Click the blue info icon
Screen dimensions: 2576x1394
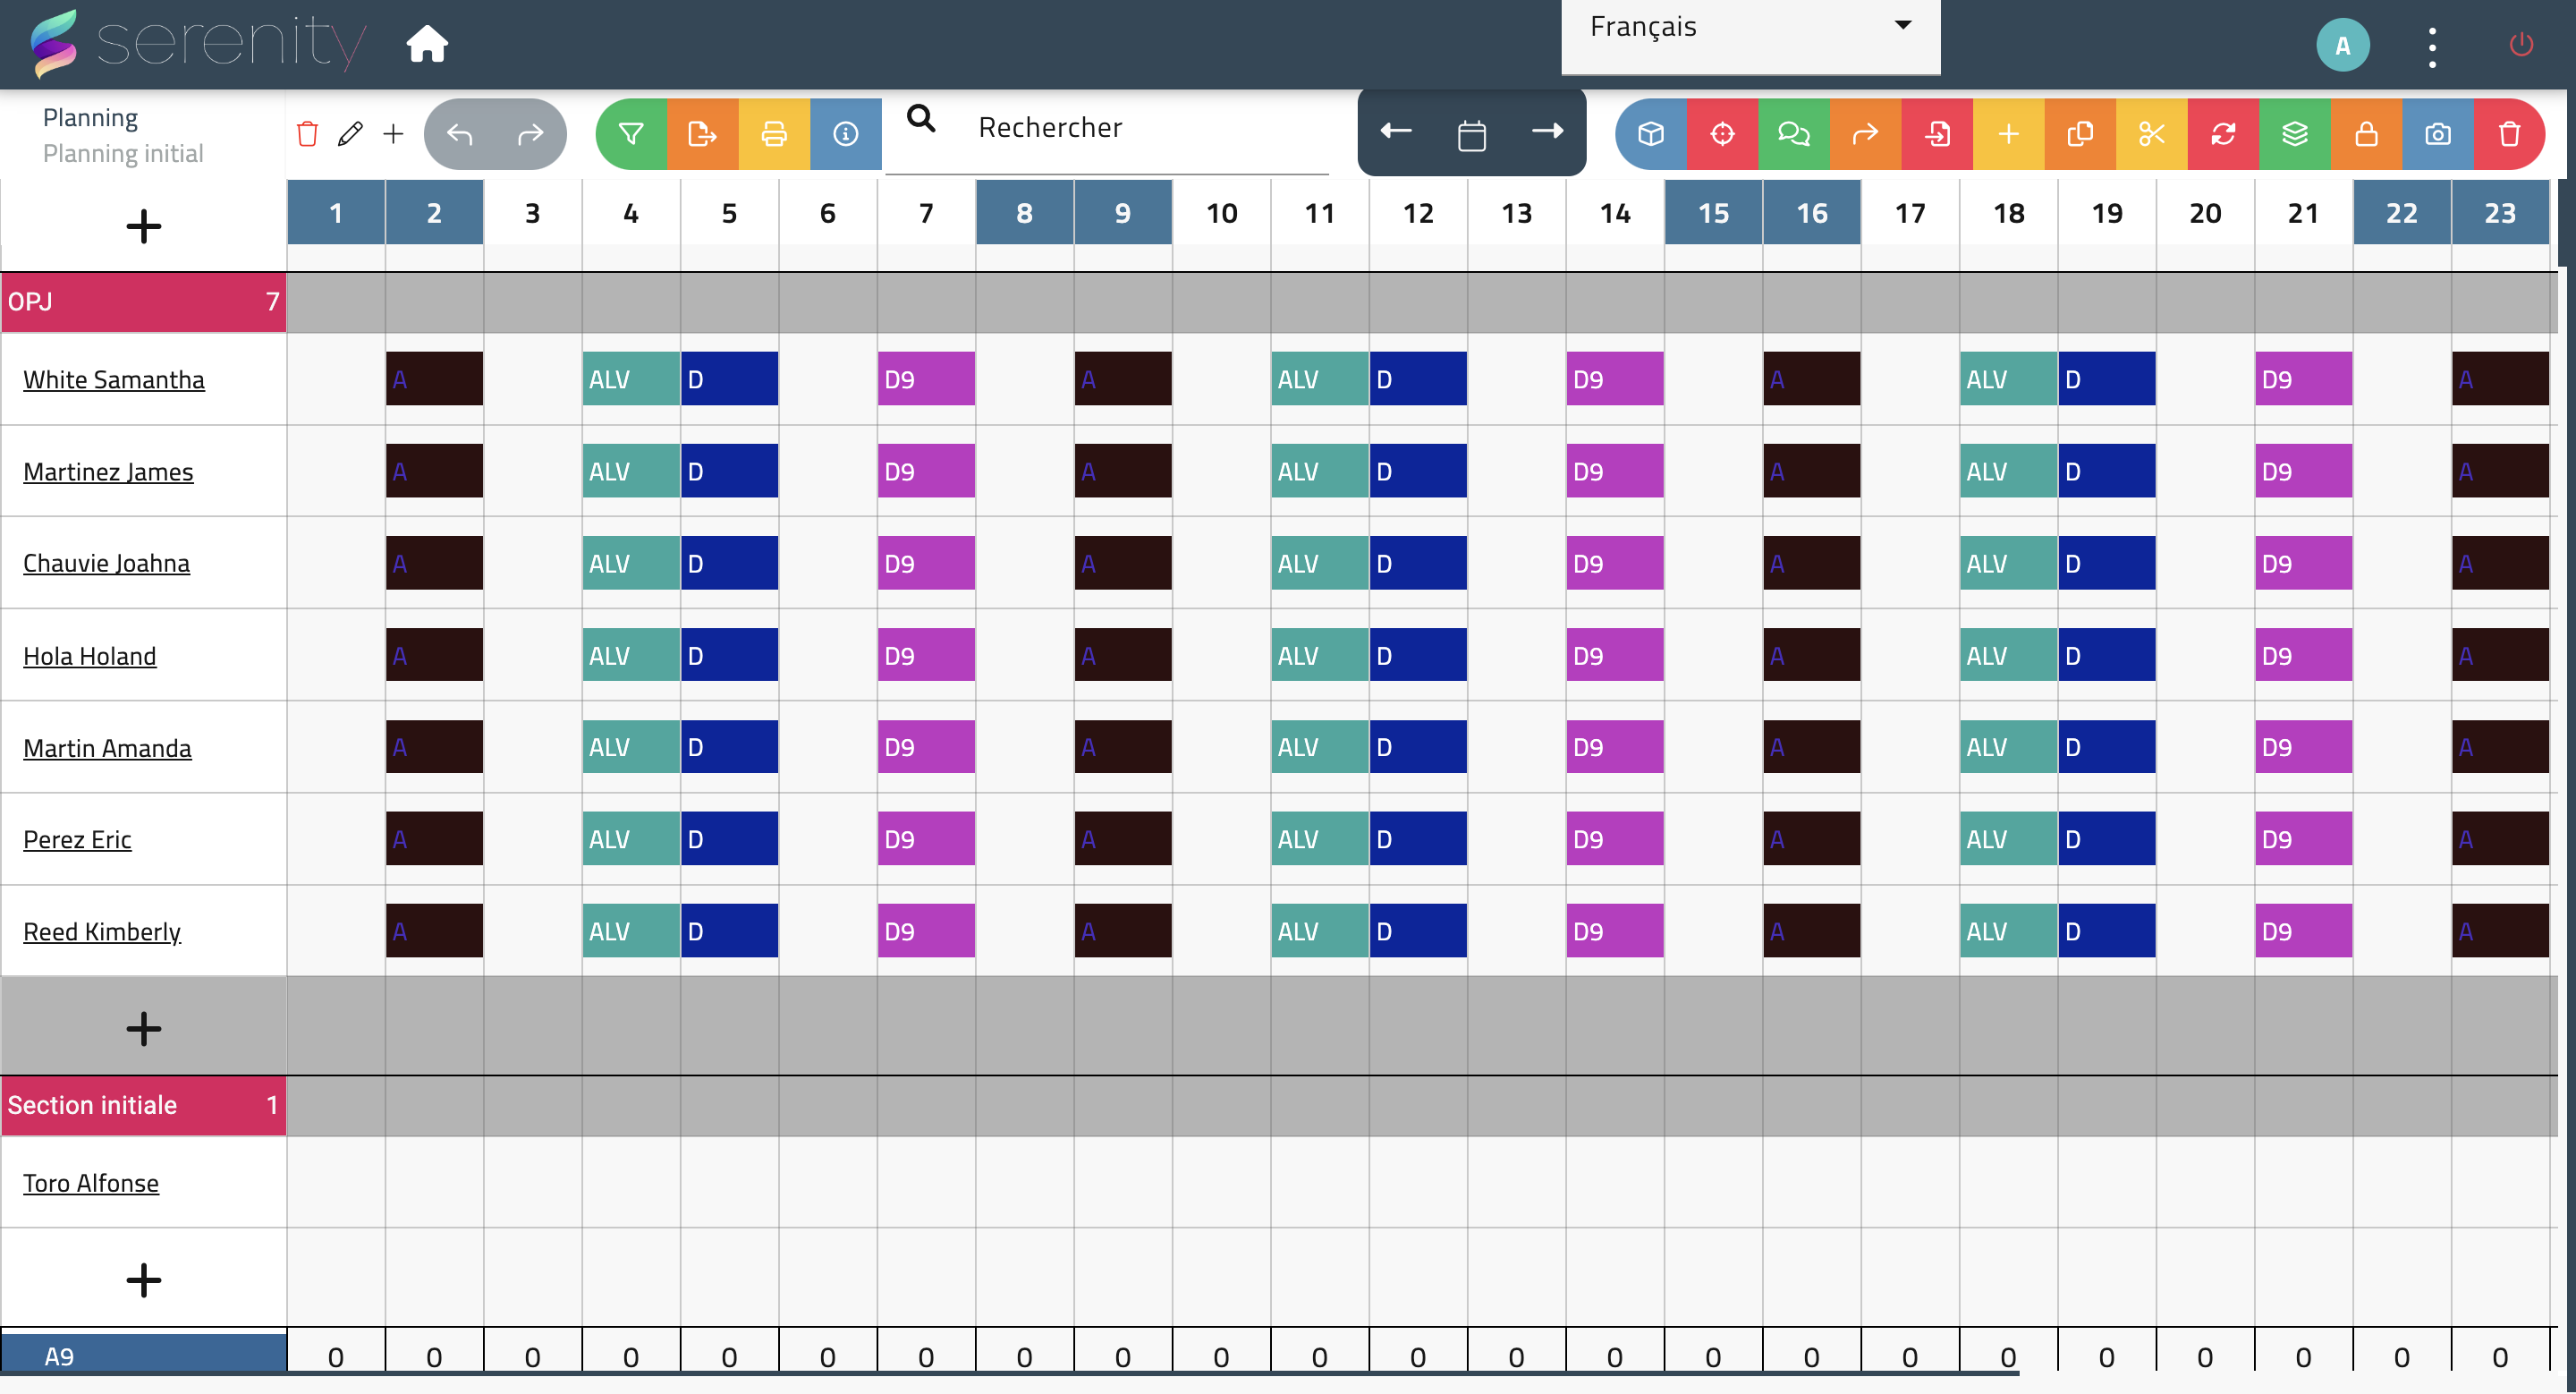point(846,134)
